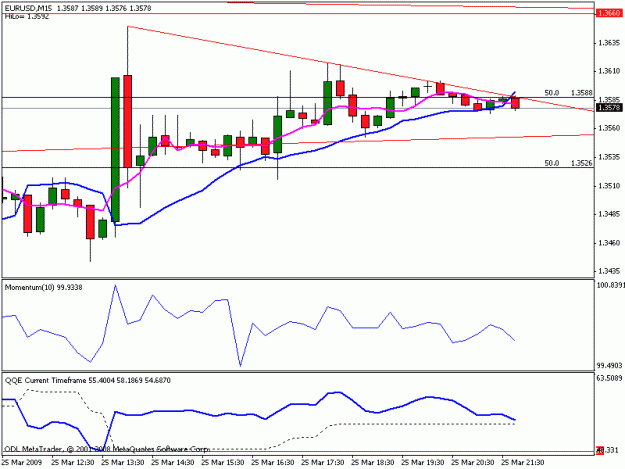
Task: Click the 1.3435 price axis label
Action: coord(609,271)
